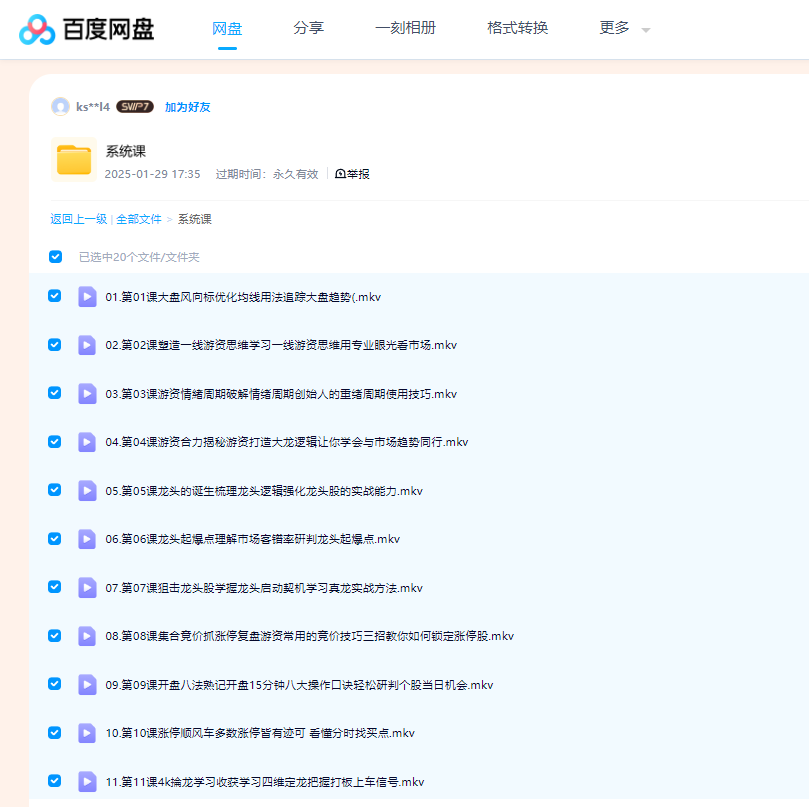Open file 09.第09课开盘八法
This screenshot has width=809, height=807.
(299, 685)
